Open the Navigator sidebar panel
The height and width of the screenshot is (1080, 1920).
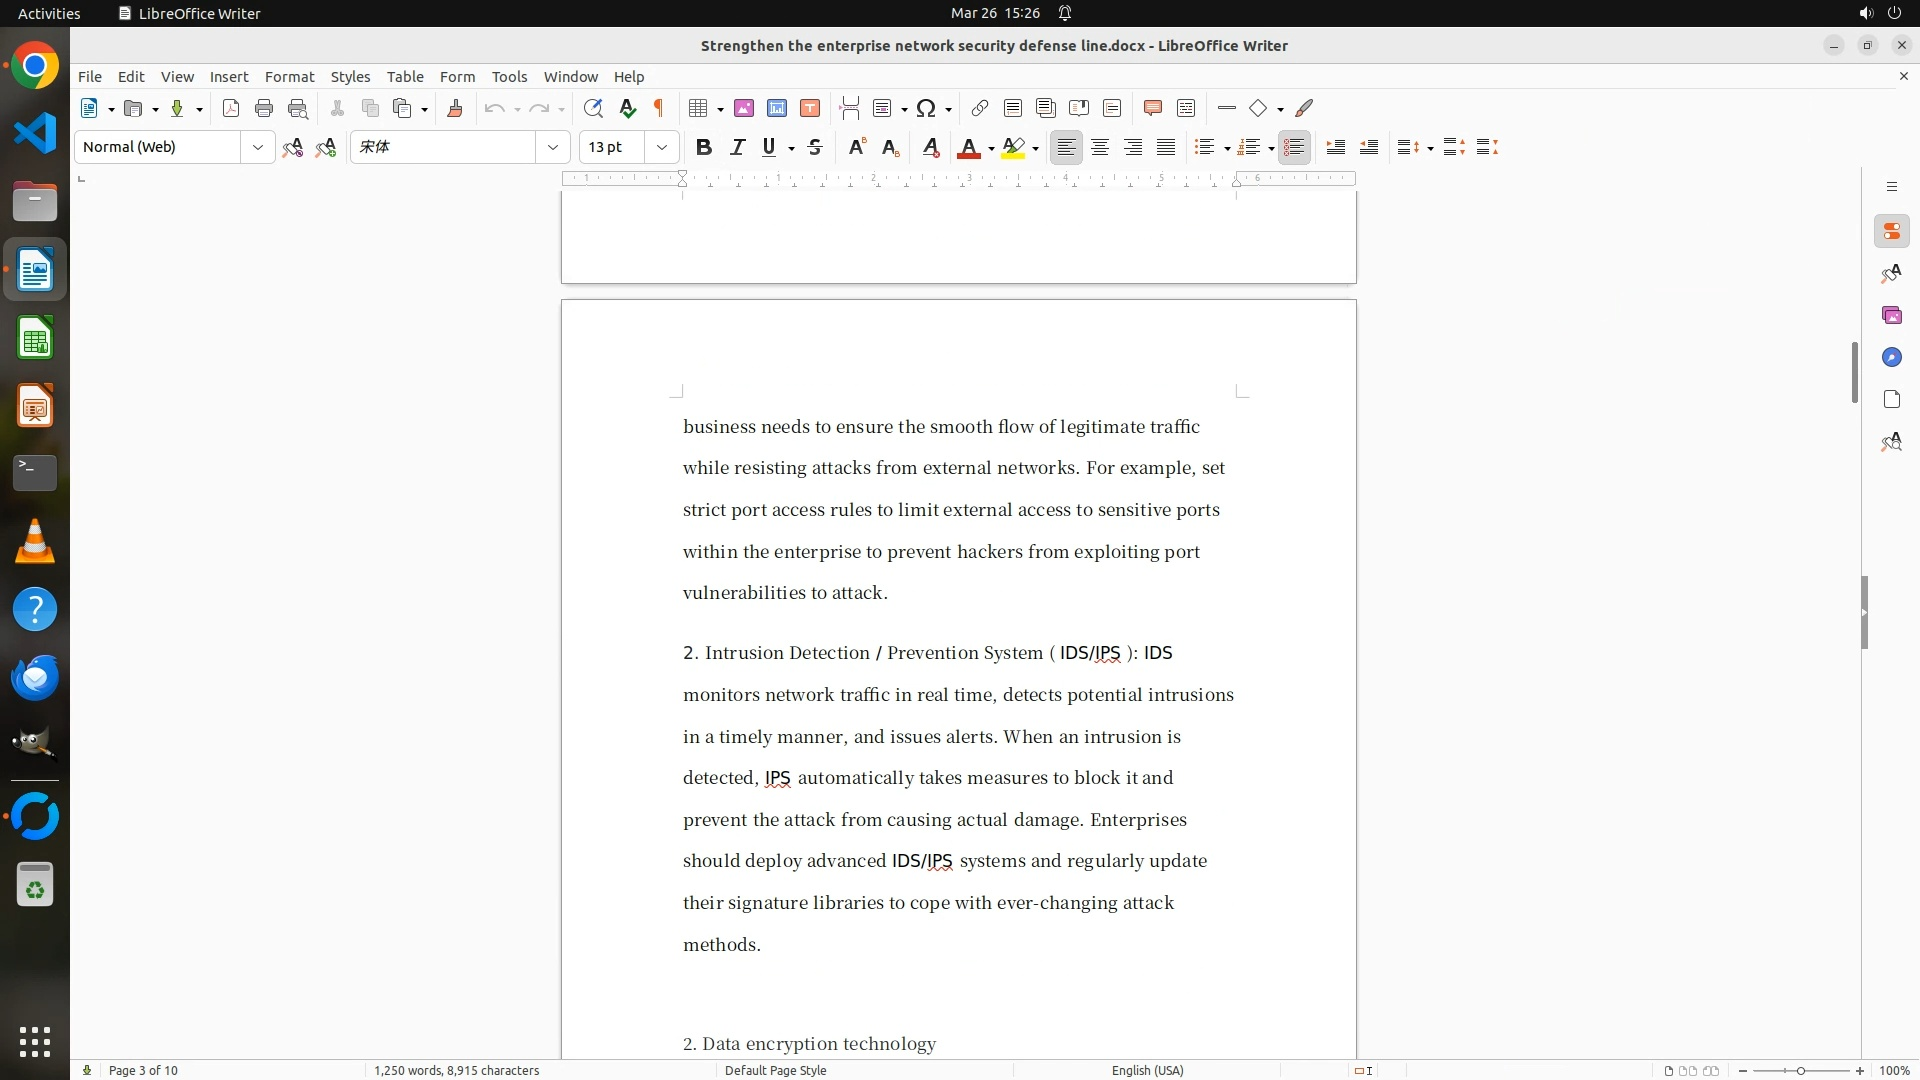coord(1891,357)
